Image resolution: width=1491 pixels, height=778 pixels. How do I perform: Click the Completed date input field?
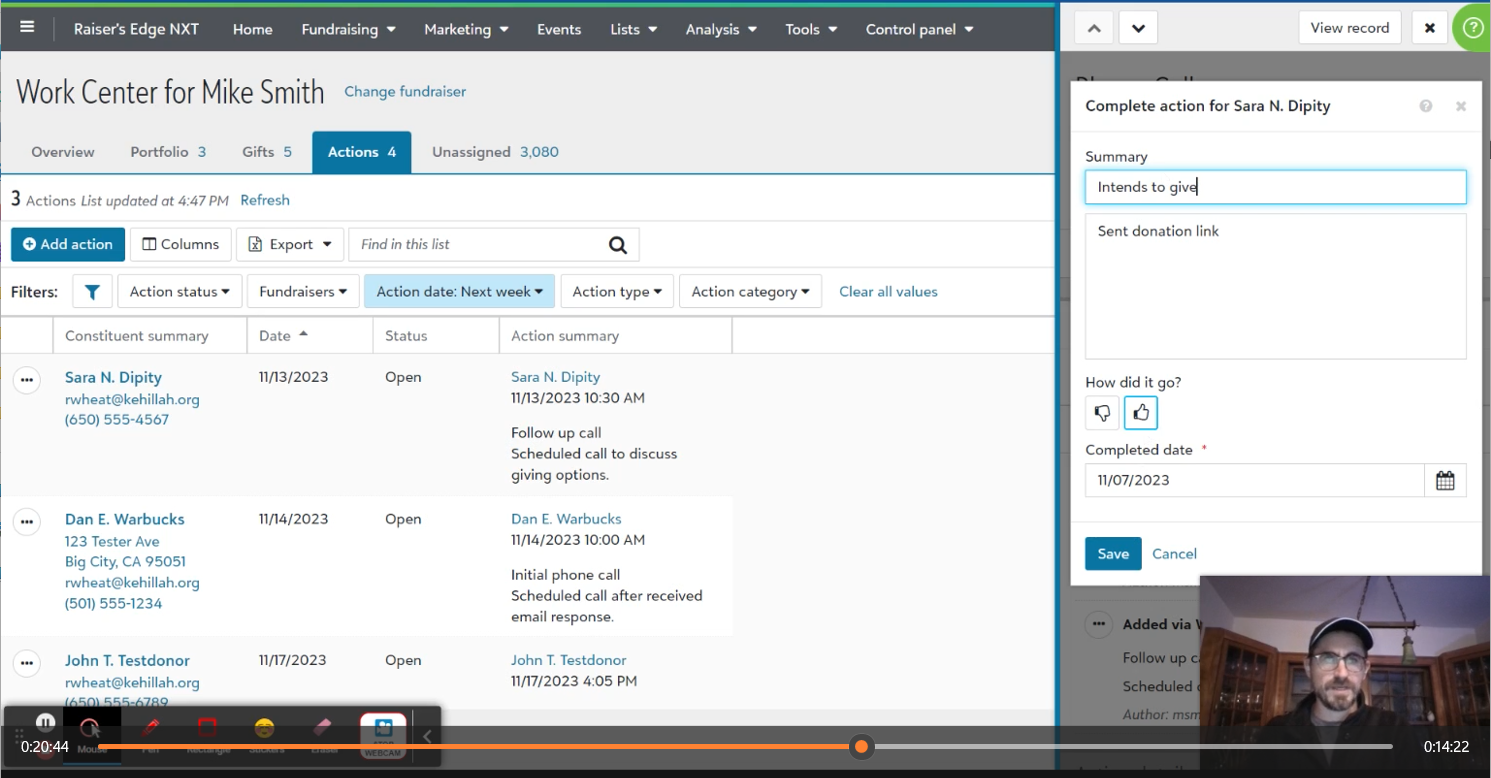(1255, 480)
